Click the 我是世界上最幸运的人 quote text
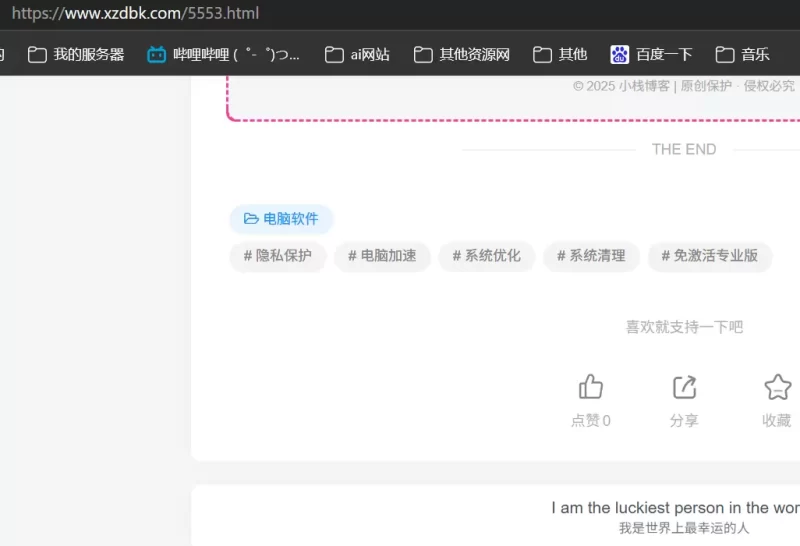800x546 pixels. point(684,528)
